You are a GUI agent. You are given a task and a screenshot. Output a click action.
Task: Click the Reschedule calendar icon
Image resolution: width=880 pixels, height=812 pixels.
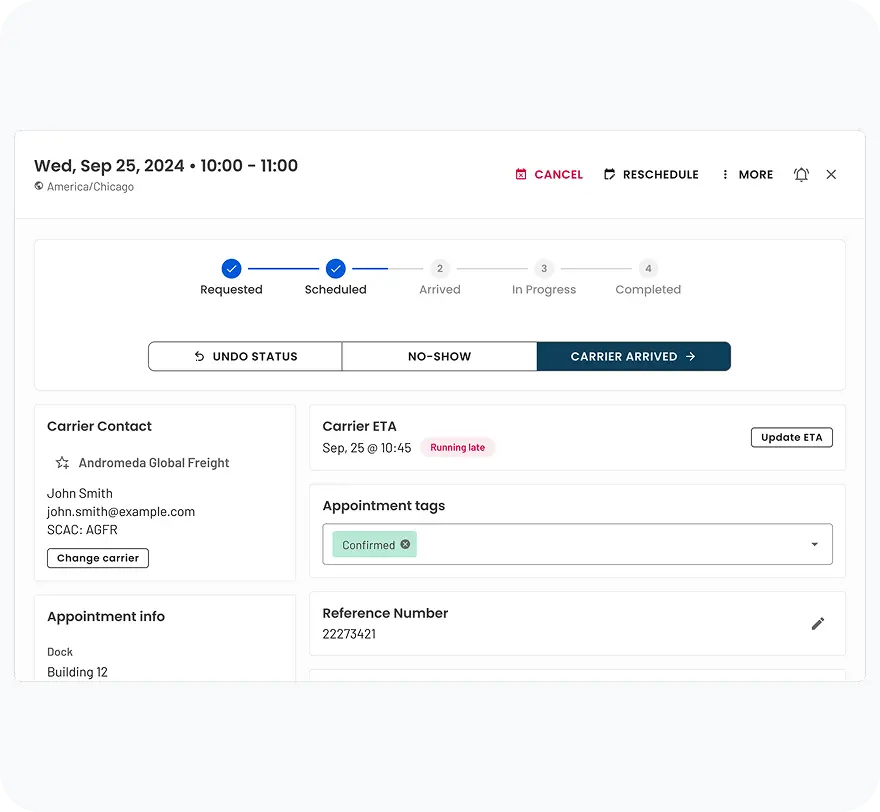point(609,174)
